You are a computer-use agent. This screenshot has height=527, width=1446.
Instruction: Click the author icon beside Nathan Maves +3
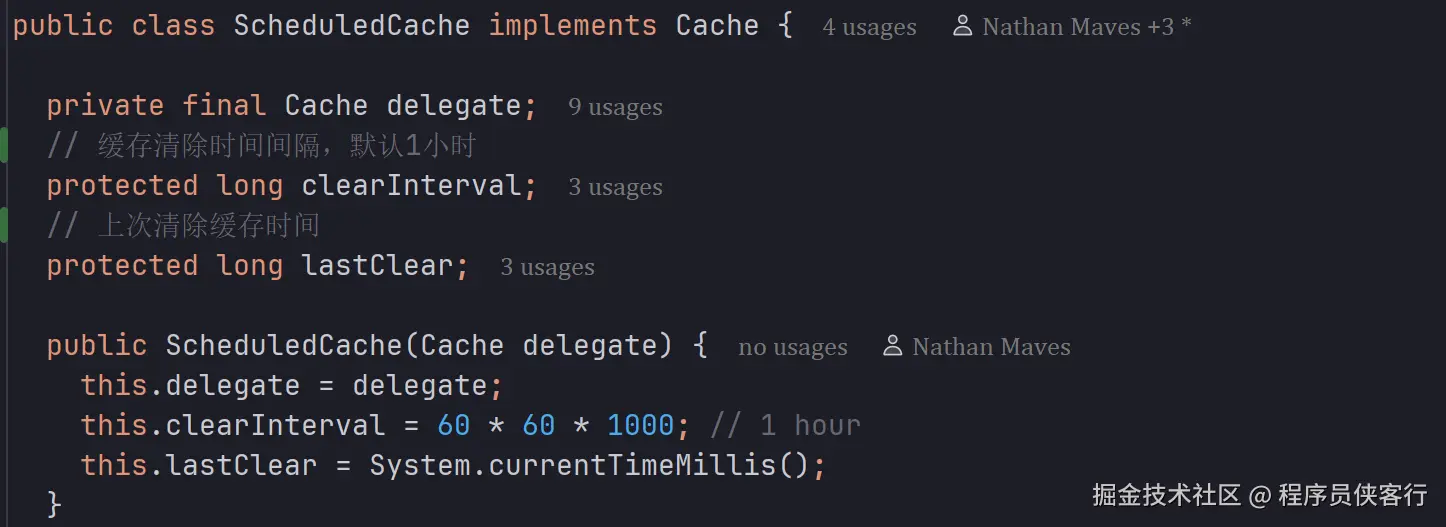[x=962, y=27]
